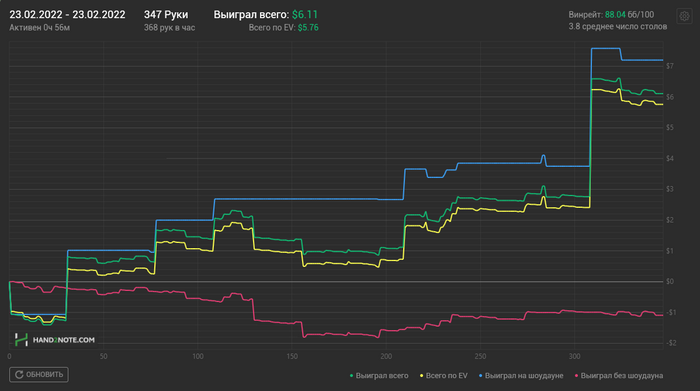Click the 3.8 среднее число столов text
The width and height of the screenshot is (700, 391).
coord(618,27)
